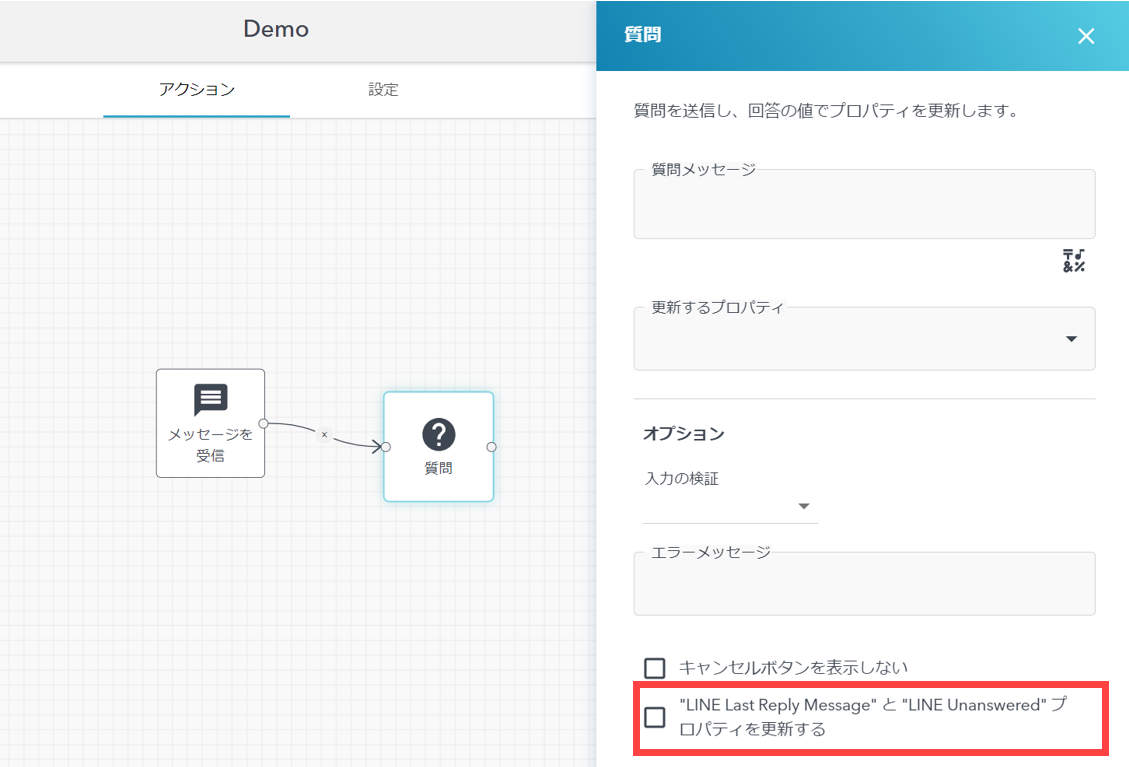The height and width of the screenshot is (767, 1129).
Task: Click the chat bubble icon in メッセージを受信 node
Action: point(210,399)
